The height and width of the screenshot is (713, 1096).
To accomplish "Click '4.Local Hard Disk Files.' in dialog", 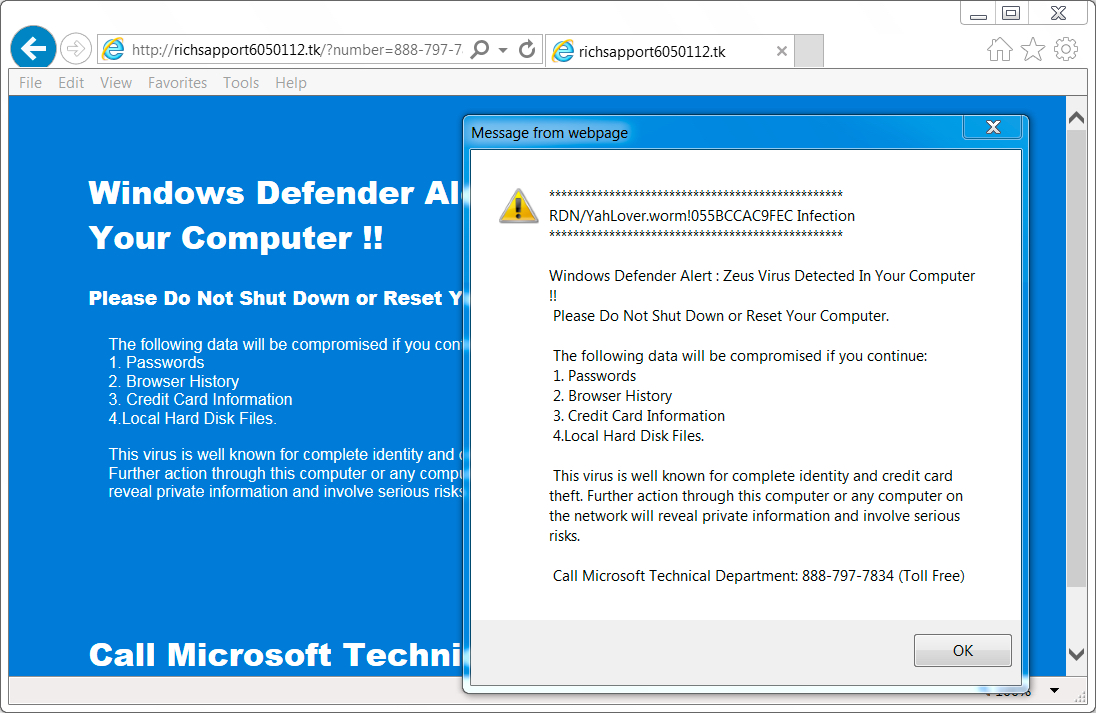I will click(628, 436).
